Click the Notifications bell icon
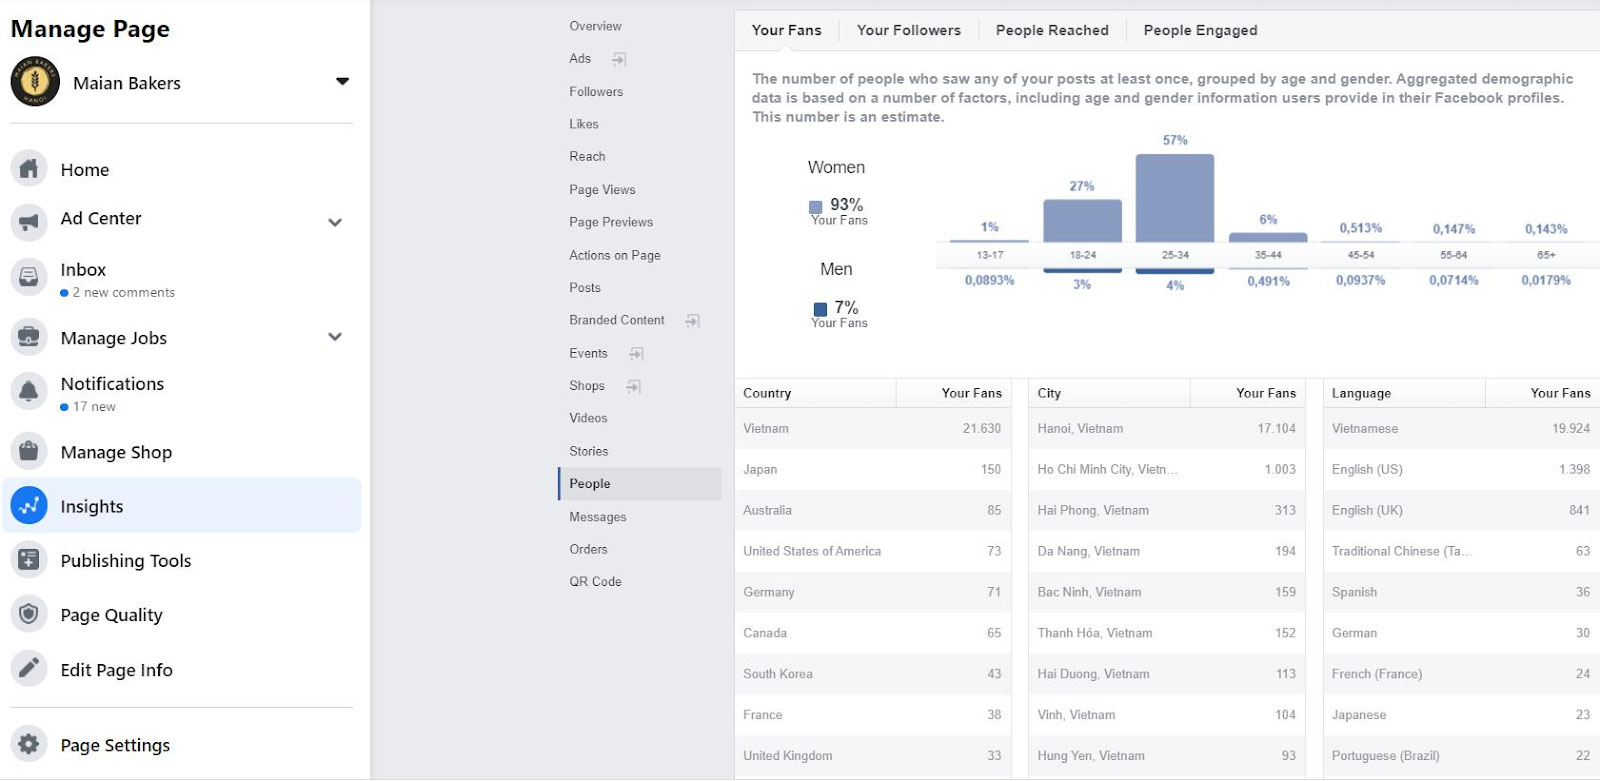 point(29,391)
